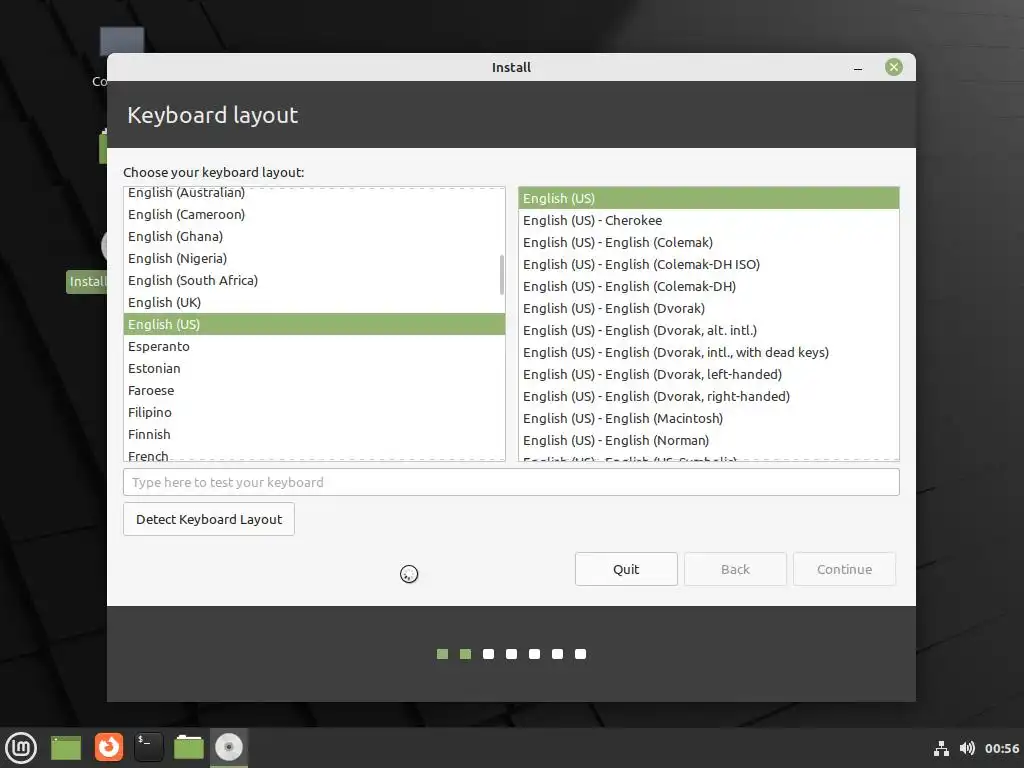Screen dimensions: 1024x768
Task: Open the Linux Mint start menu
Action: pos(21,747)
